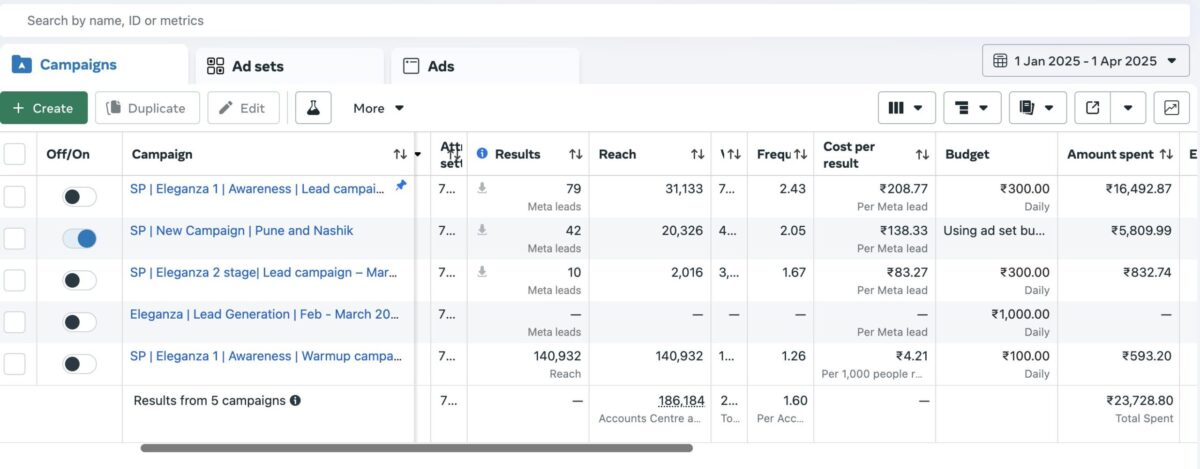
Task: Click amount spent ₹16,492.87 cell
Action: click(1120, 196)
